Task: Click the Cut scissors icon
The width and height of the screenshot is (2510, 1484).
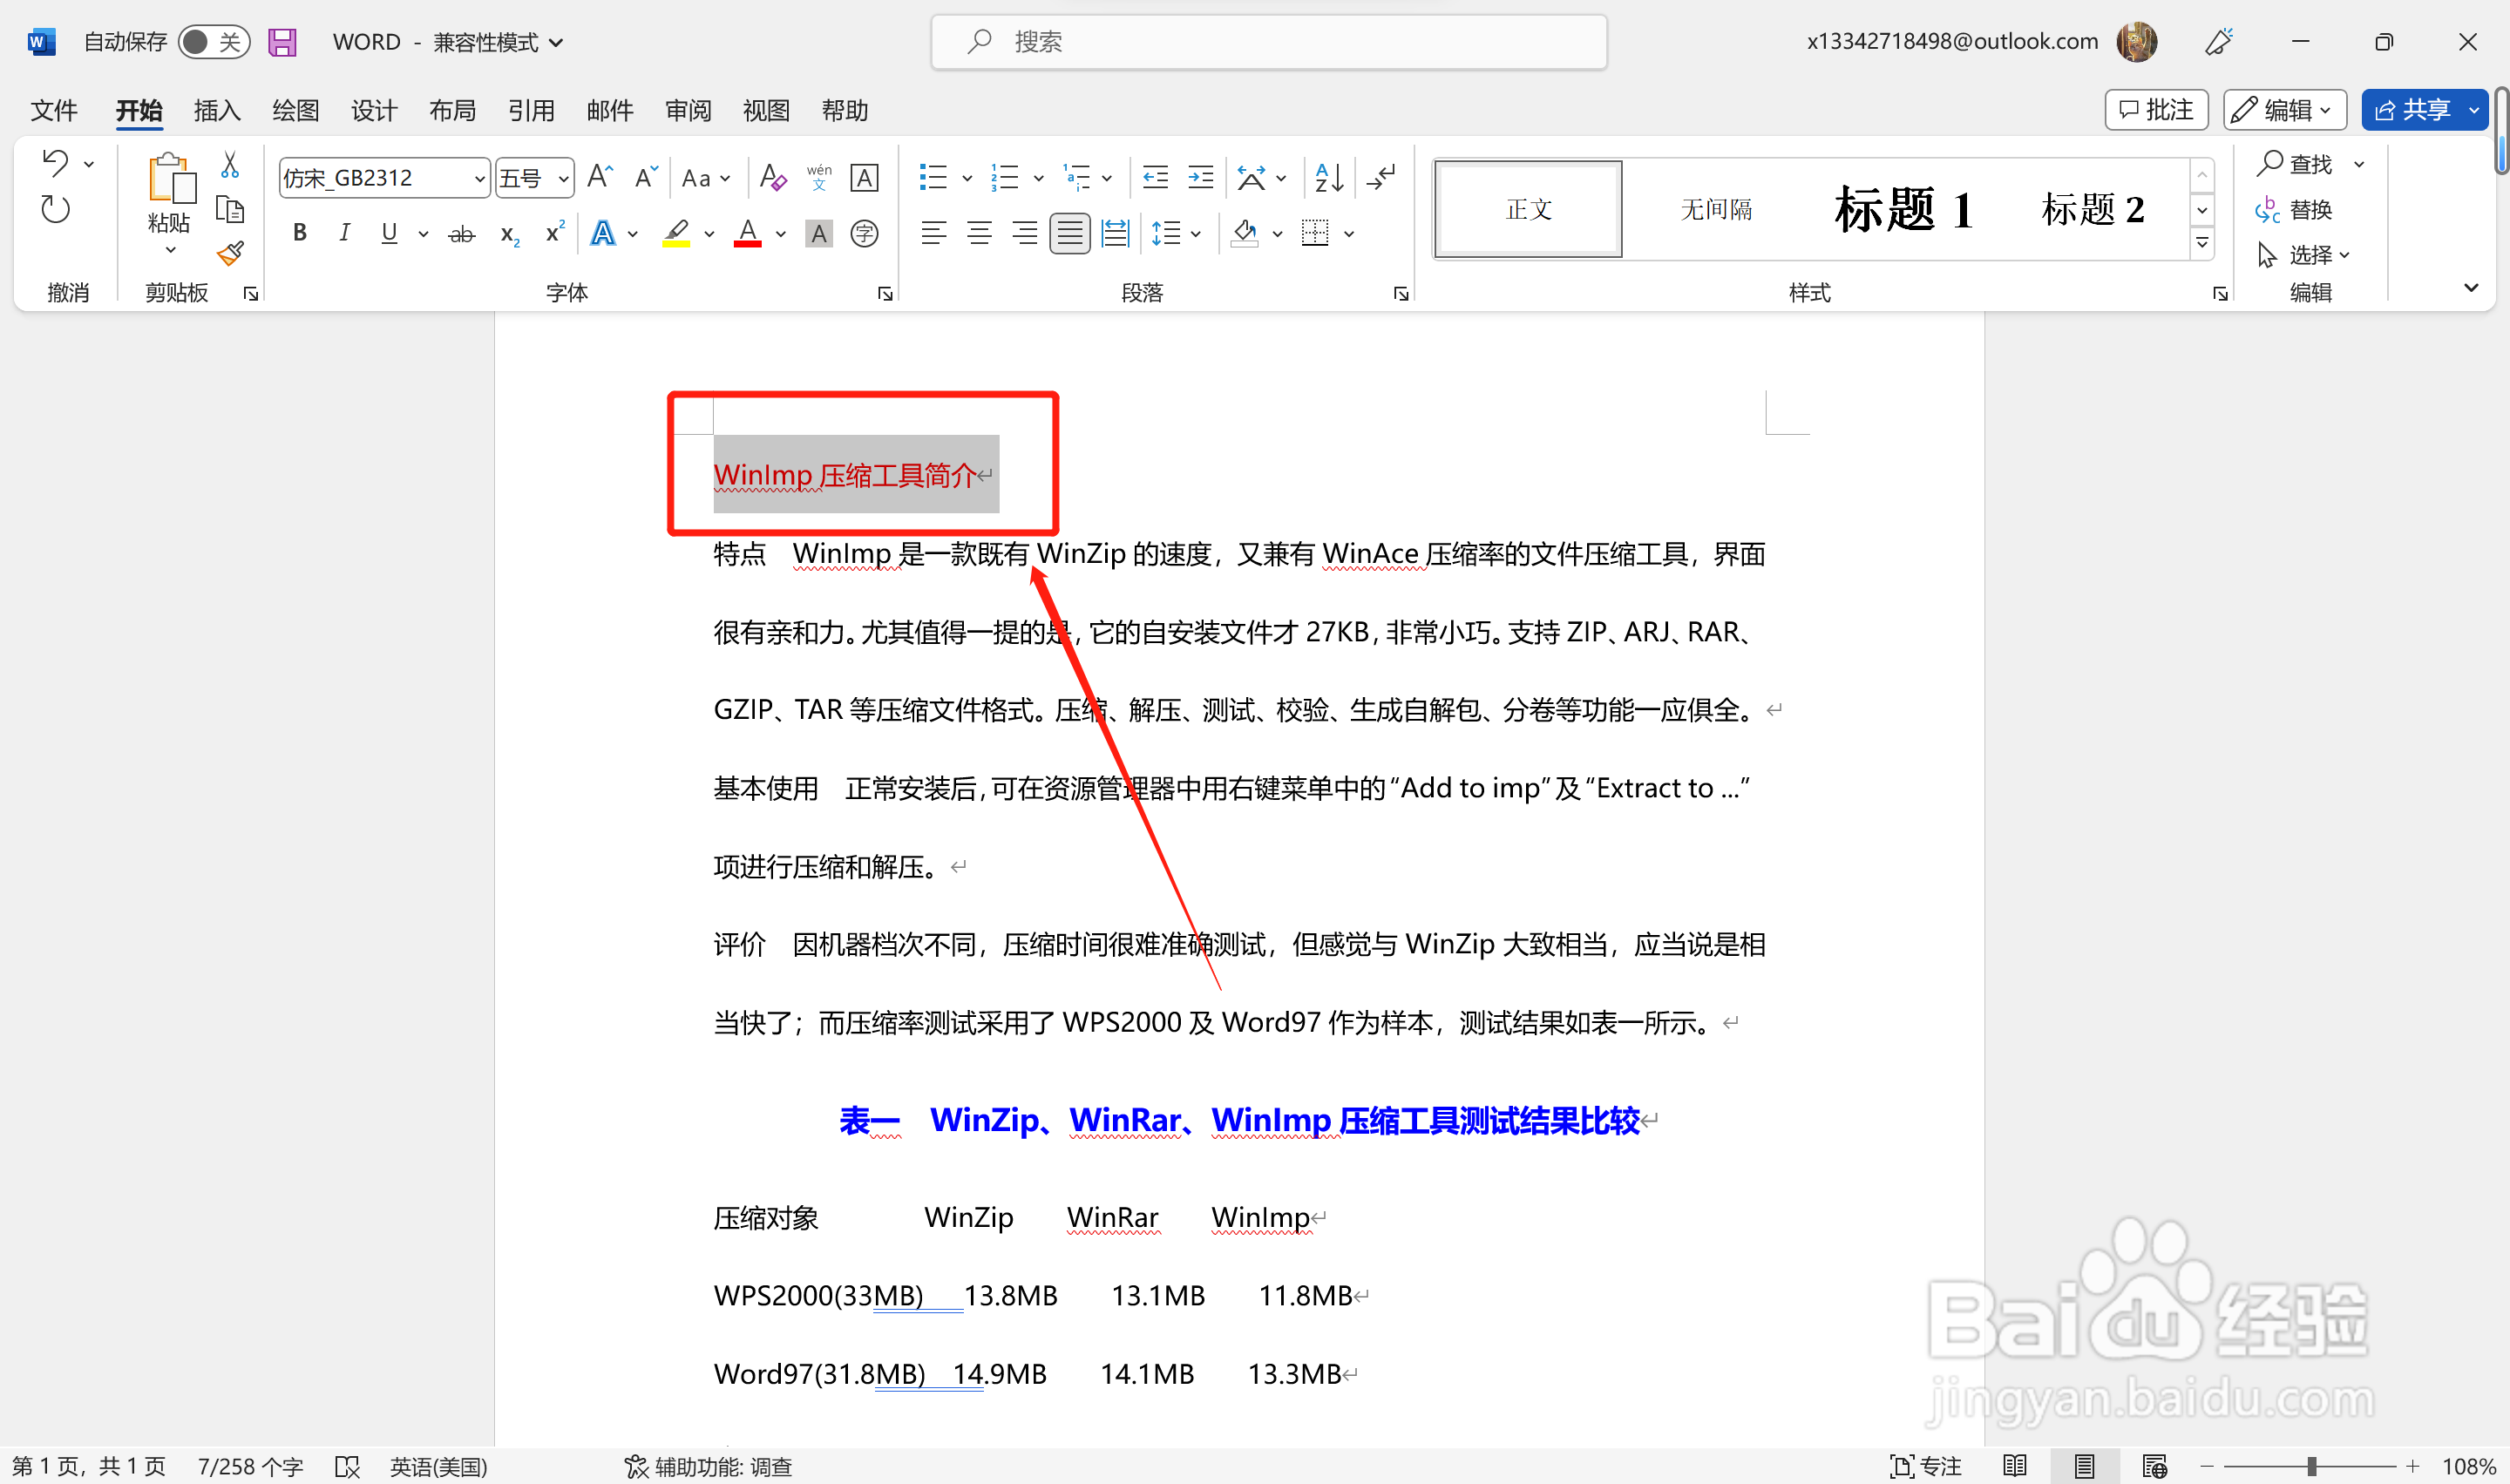Action: (x=230, y=165)
